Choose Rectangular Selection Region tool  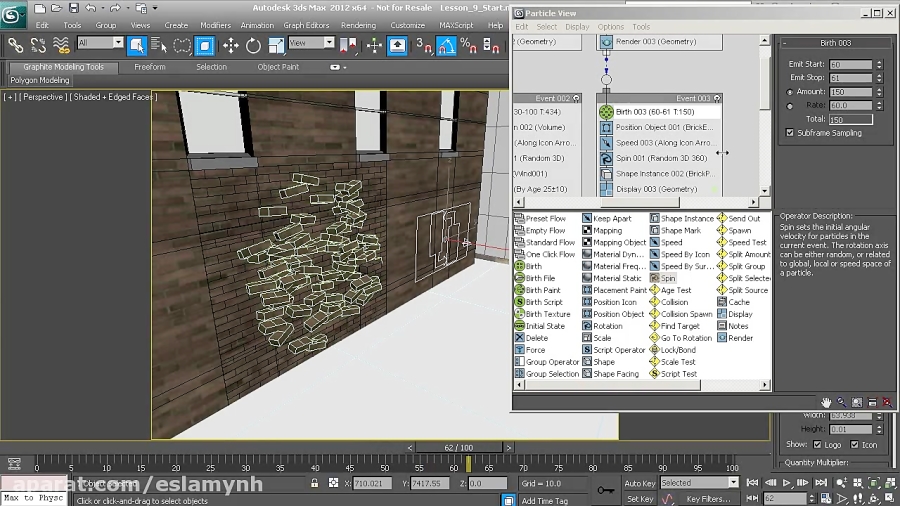pyautogui.click(x=182, y=45)
